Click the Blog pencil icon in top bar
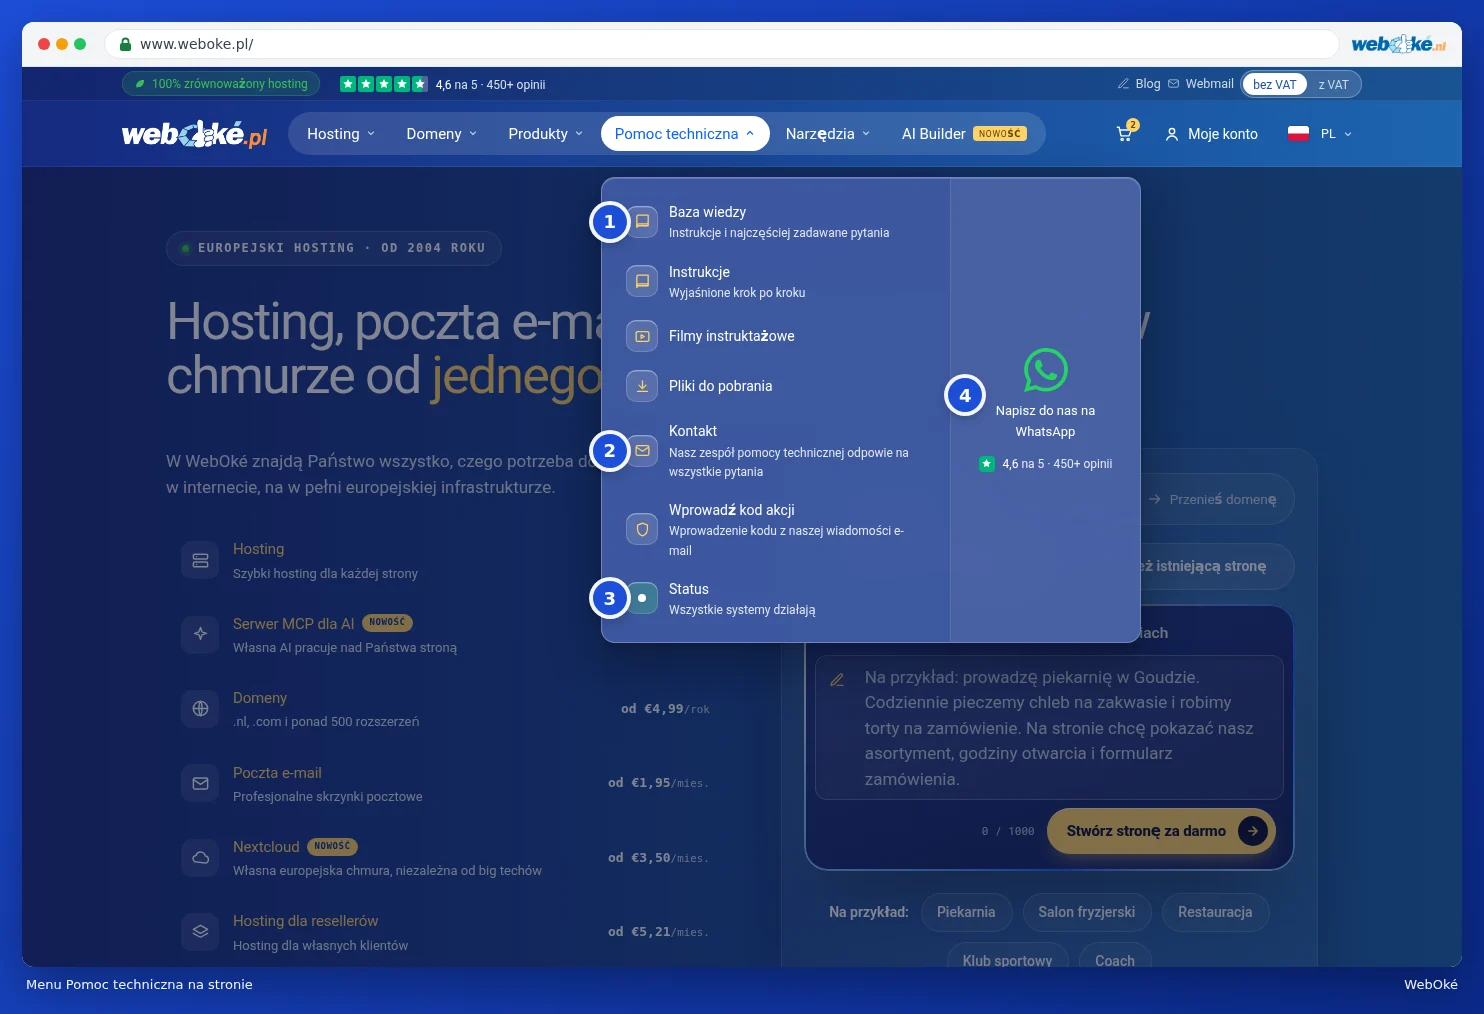 tap(1123, 84)
